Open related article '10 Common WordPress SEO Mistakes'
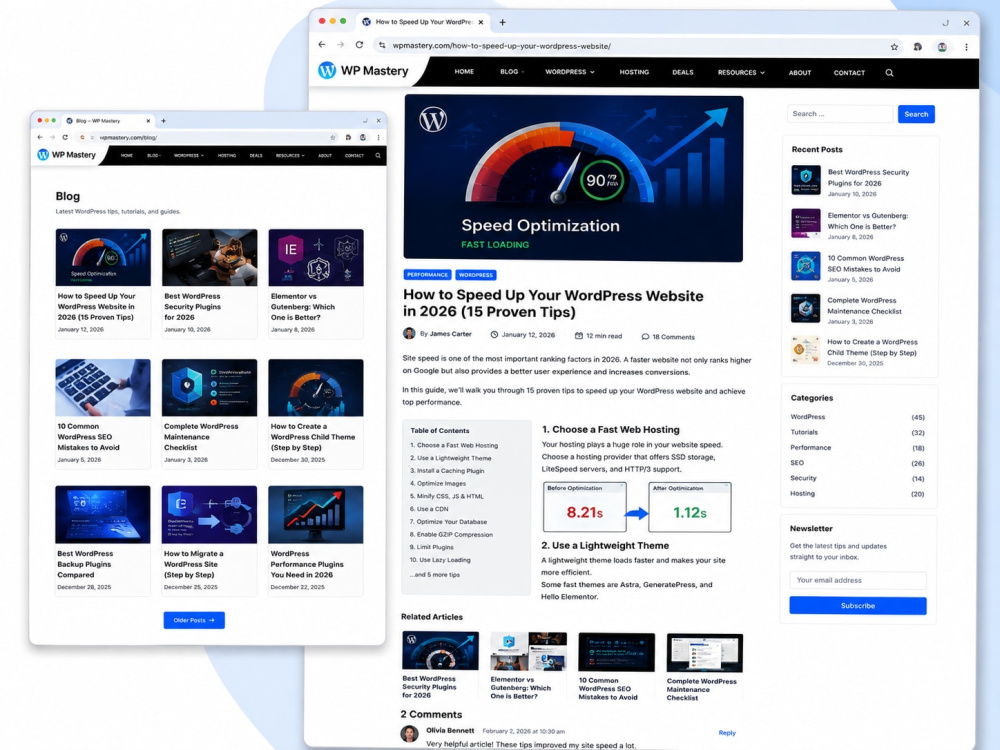Screen dimensions: 1000x750 click(616, 666)
